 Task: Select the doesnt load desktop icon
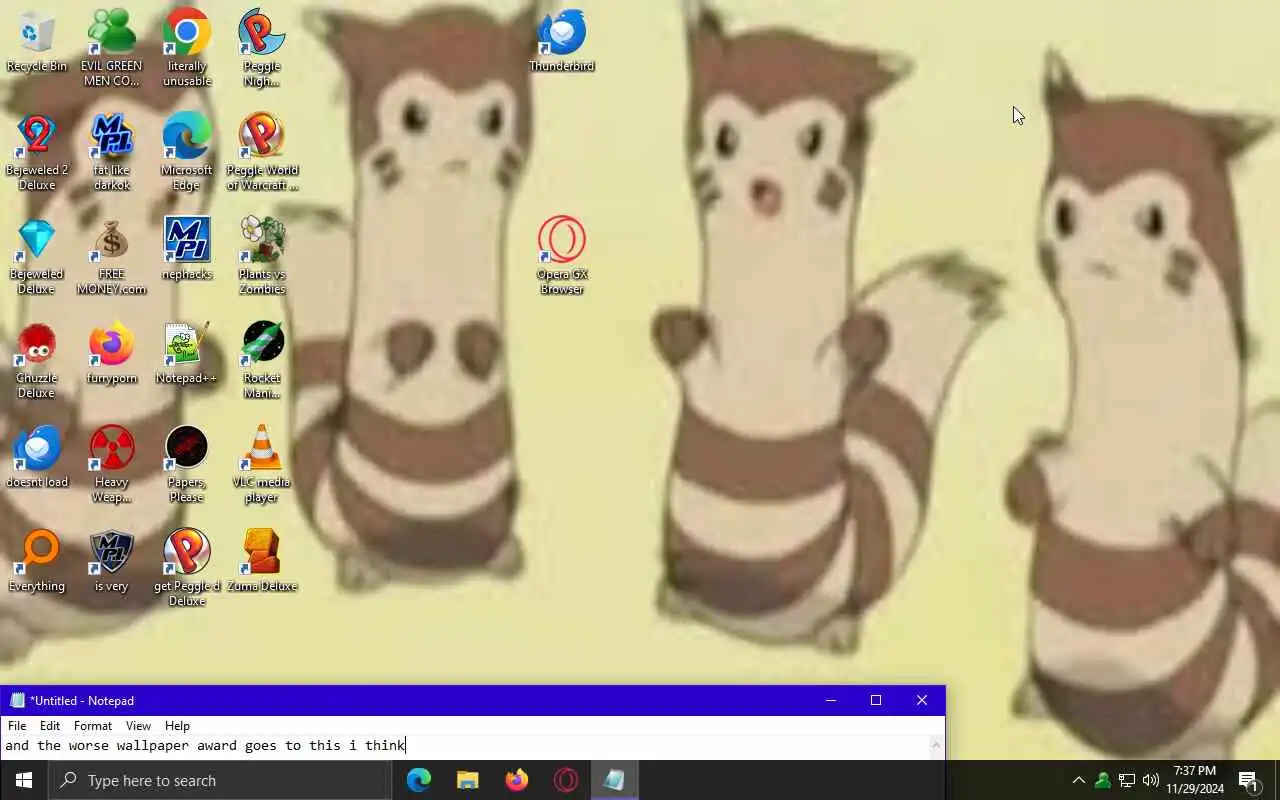(37, 456)
